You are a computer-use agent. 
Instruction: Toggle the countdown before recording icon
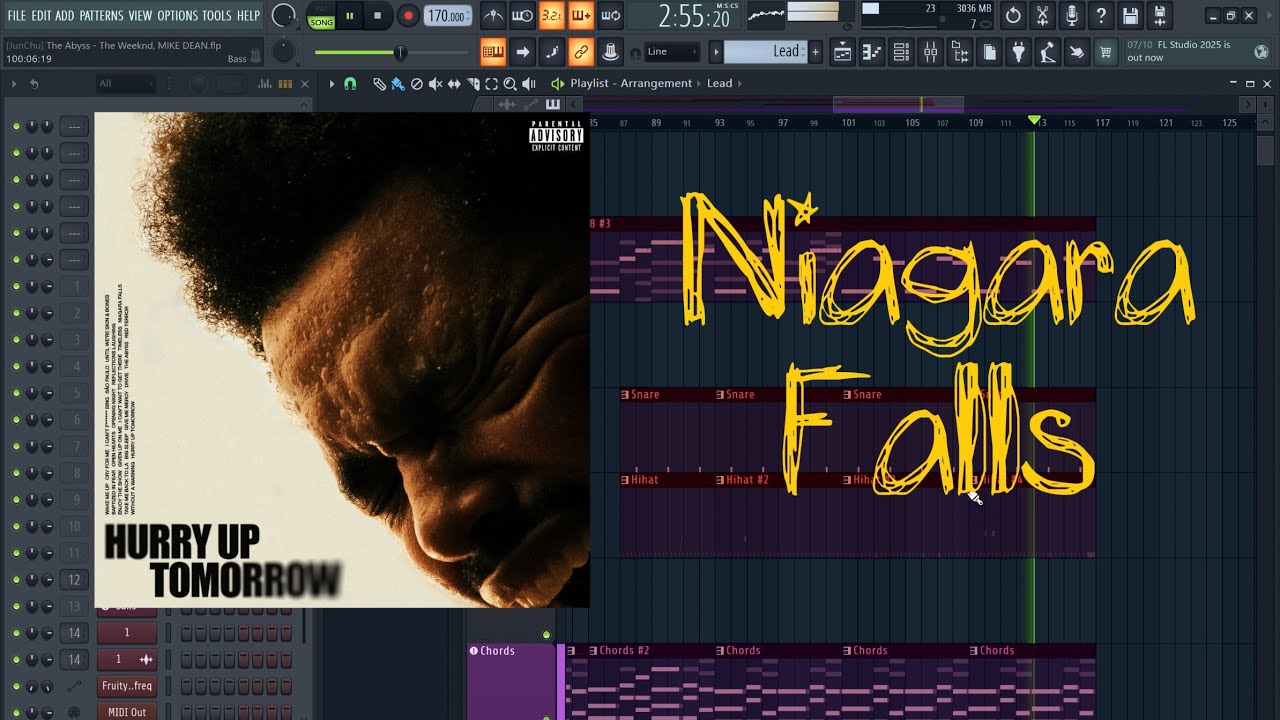point(551,16)
